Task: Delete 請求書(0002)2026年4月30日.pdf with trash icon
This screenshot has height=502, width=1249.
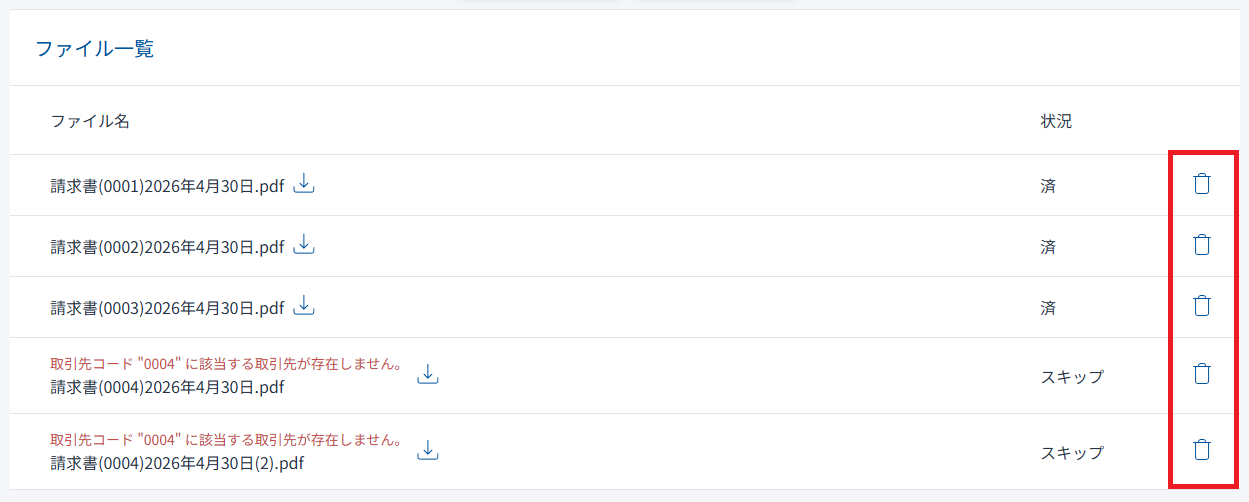Action: pos(1202,245)
